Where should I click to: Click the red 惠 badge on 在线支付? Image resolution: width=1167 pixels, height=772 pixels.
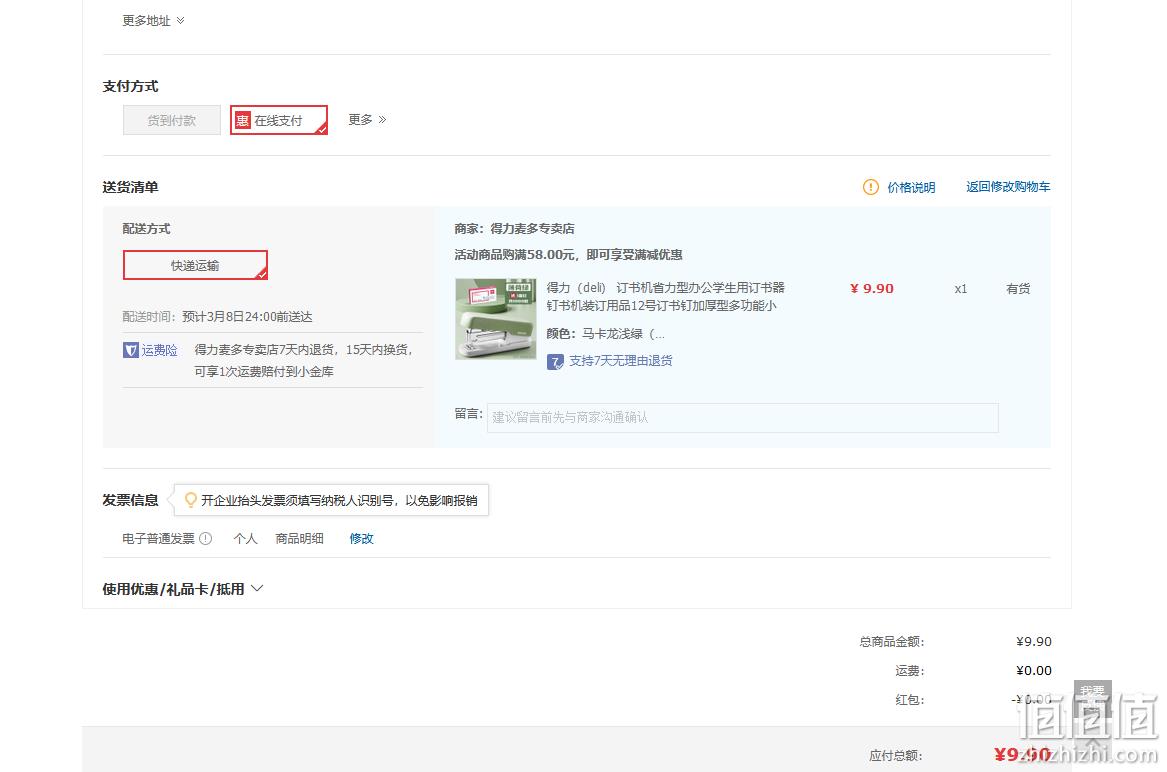tap(243, 120)
